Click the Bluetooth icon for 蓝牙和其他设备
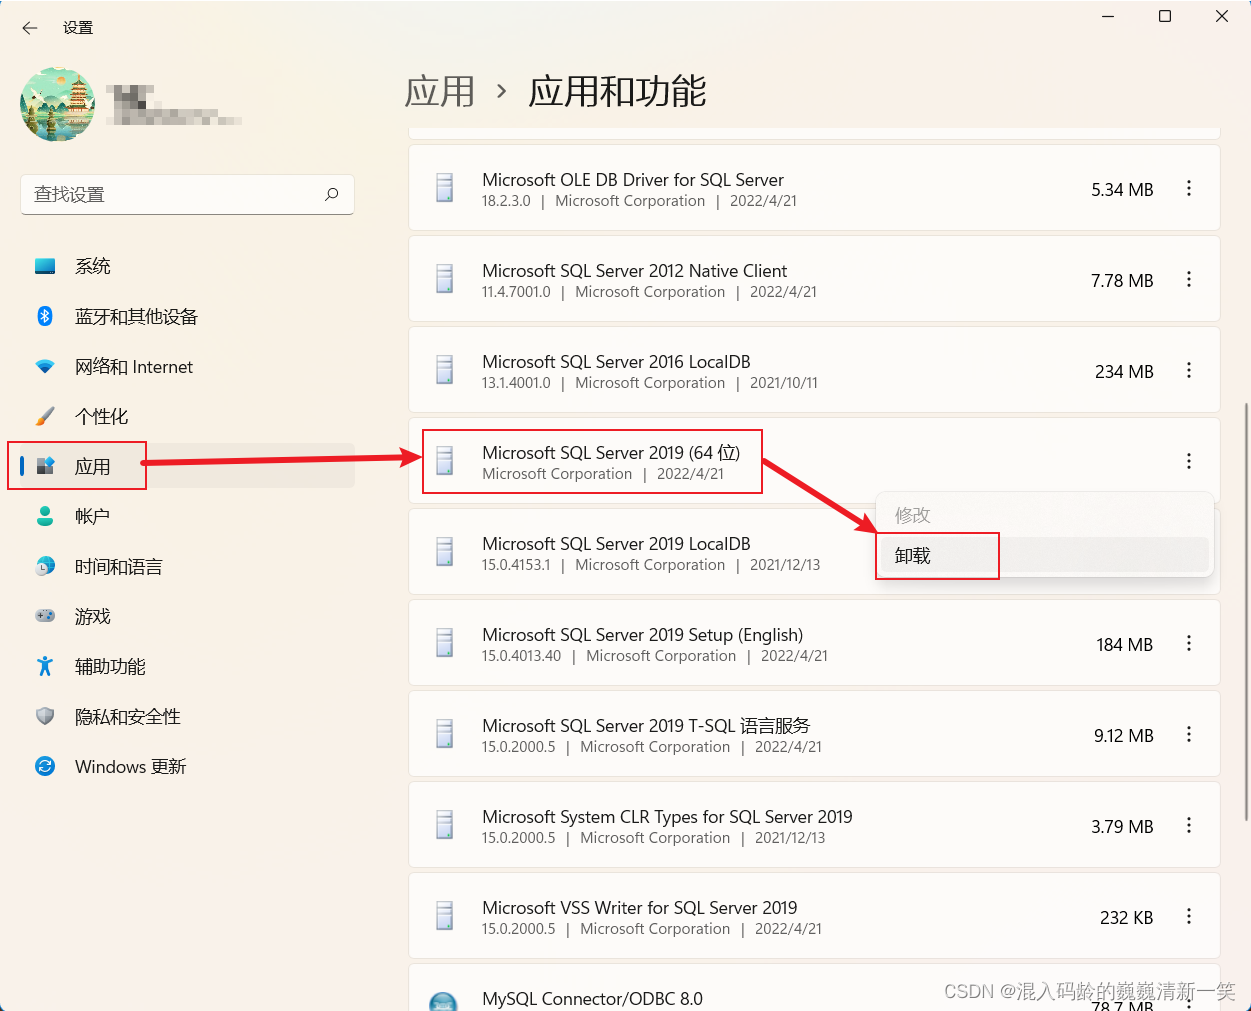 45,316
